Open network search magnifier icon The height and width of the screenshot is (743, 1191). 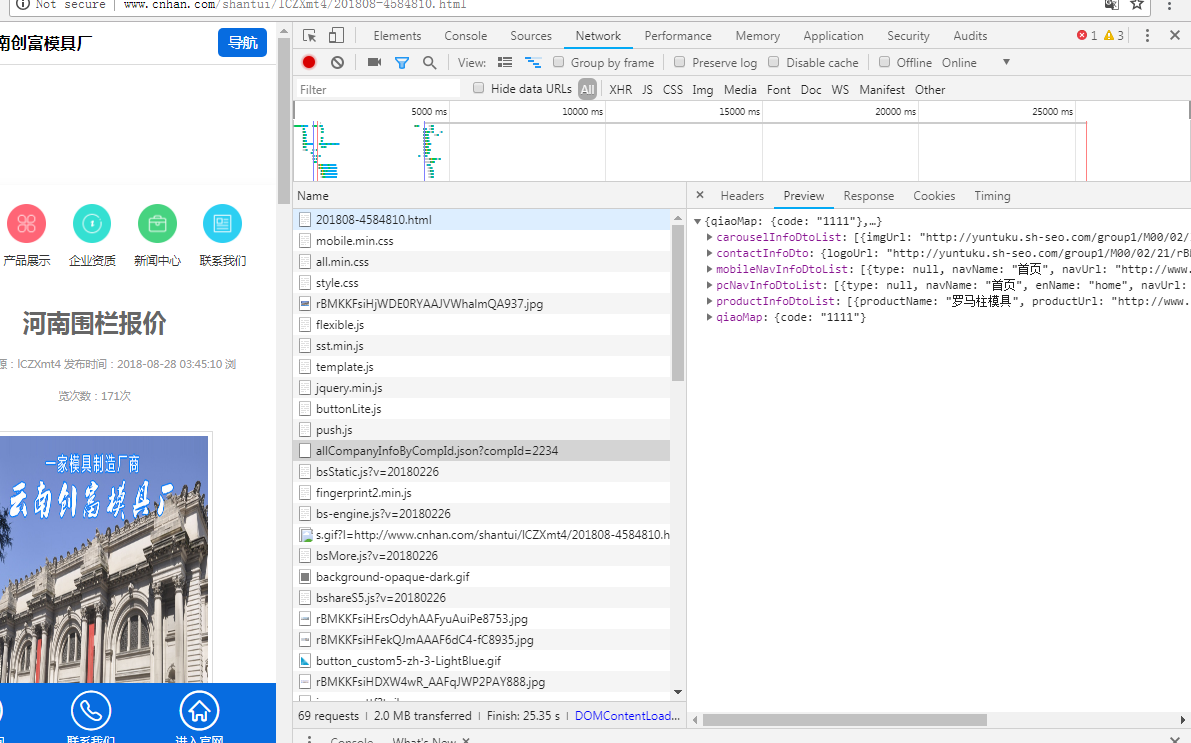pyautogui.click(x=430, y=62)
